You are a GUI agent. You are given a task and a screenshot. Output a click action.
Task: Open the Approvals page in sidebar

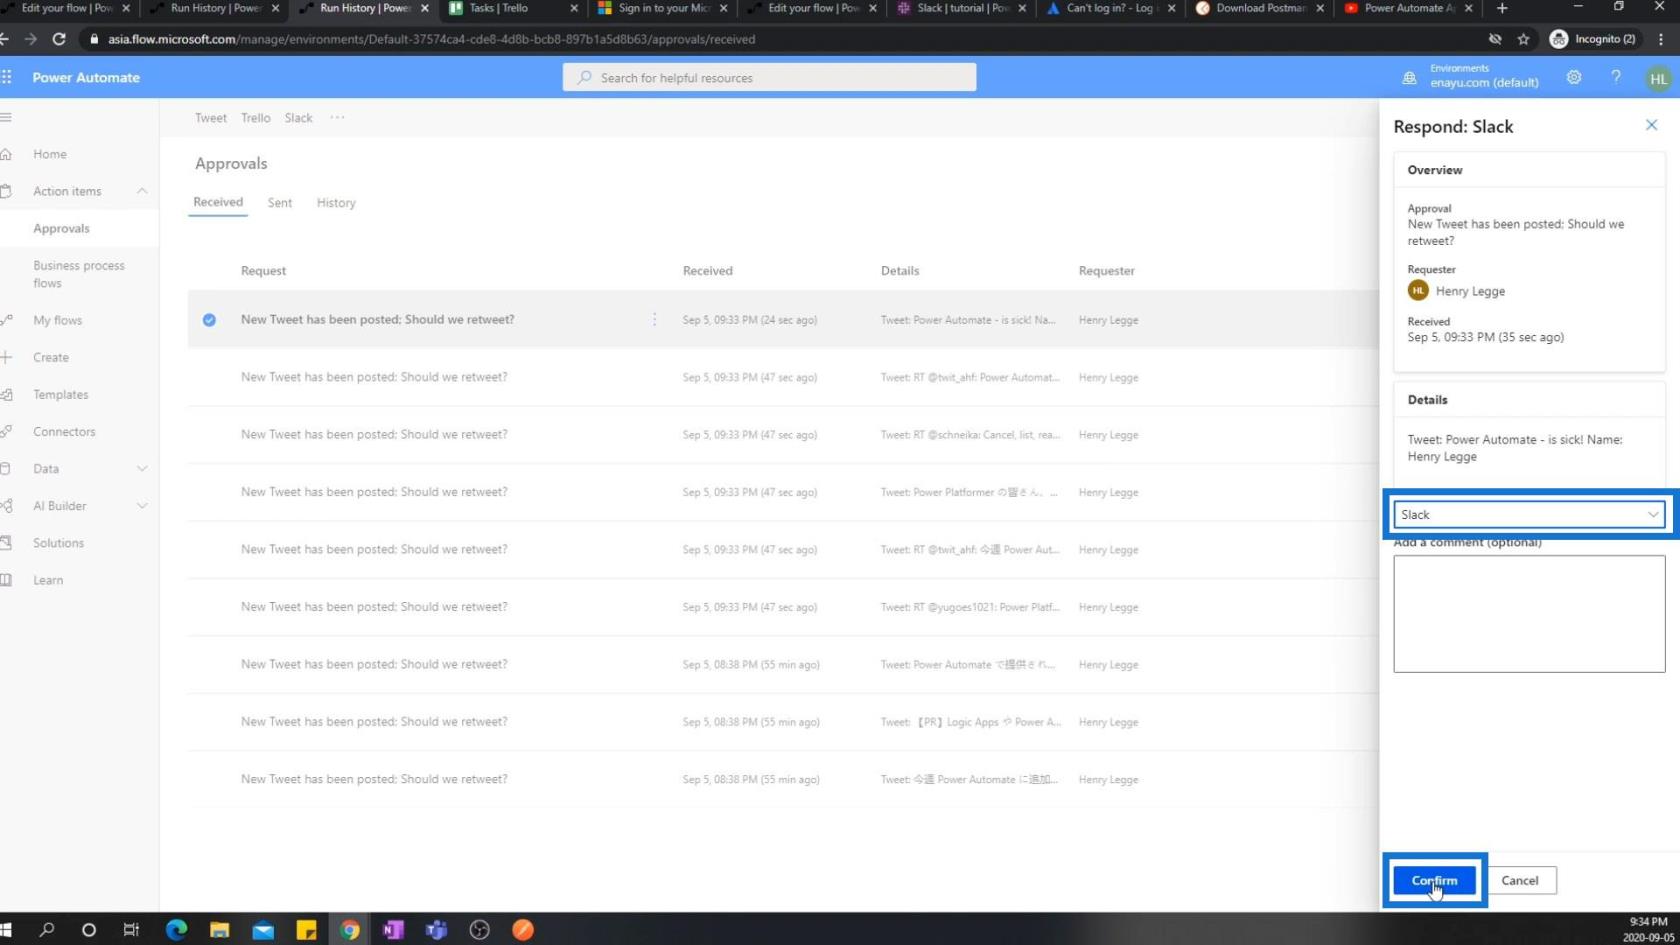point(61,228)
